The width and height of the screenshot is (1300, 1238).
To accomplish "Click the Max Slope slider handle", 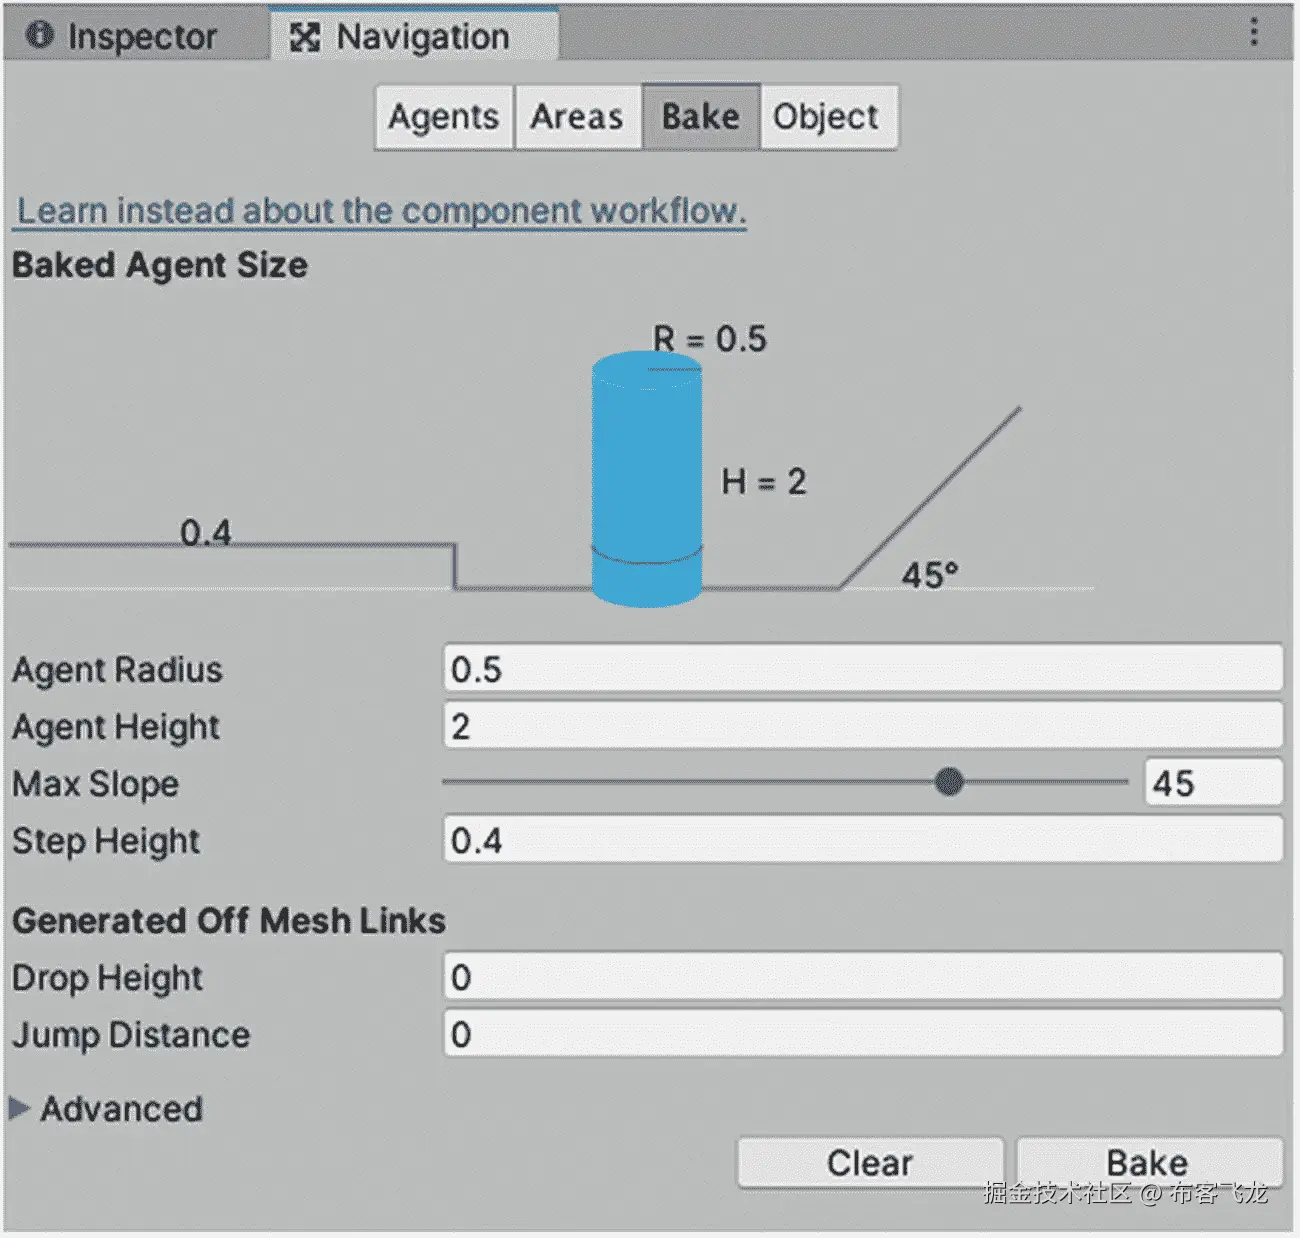I will [x=949, y=782].
